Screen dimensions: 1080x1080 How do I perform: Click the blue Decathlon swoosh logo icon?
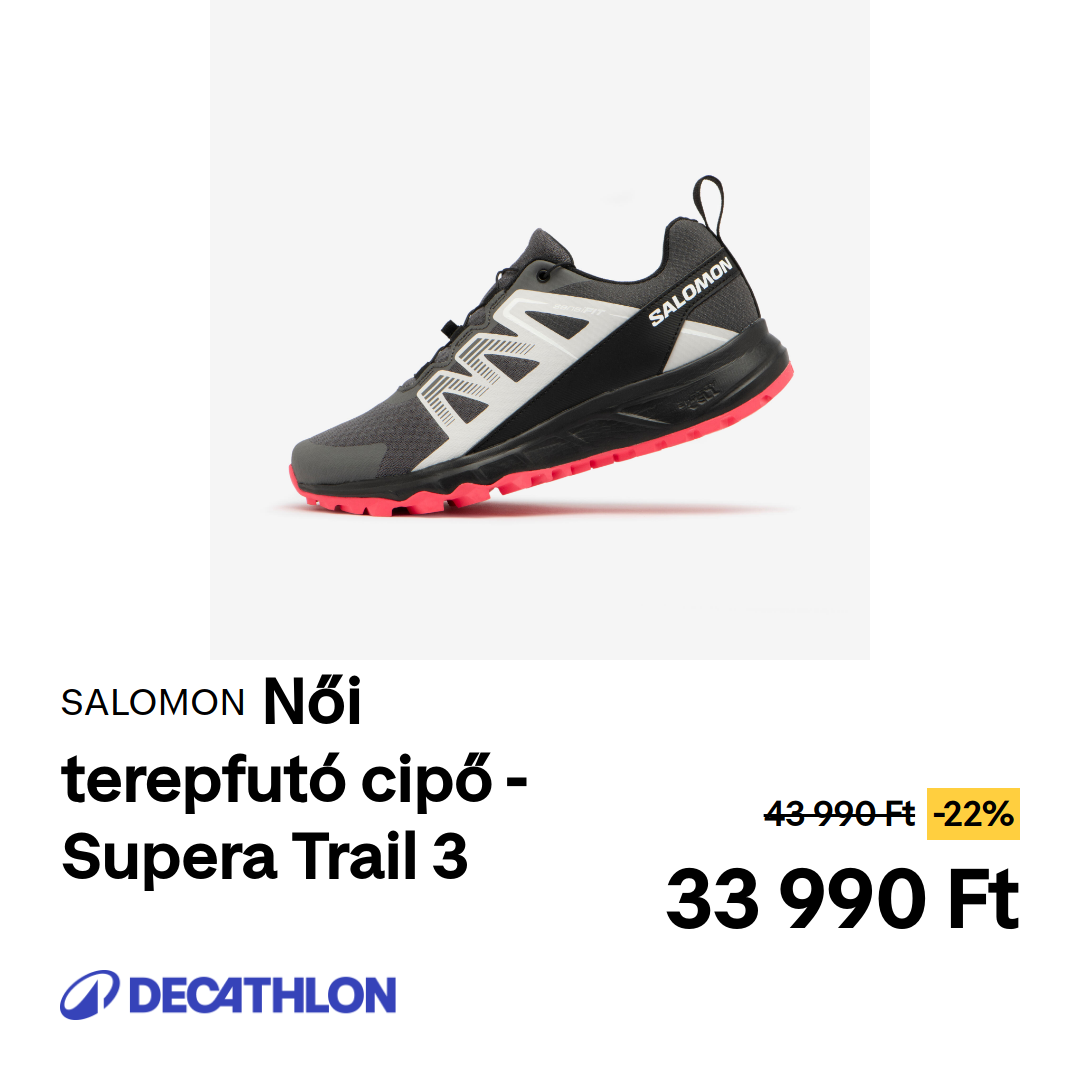pyautogui.click(x=90, y=994)
